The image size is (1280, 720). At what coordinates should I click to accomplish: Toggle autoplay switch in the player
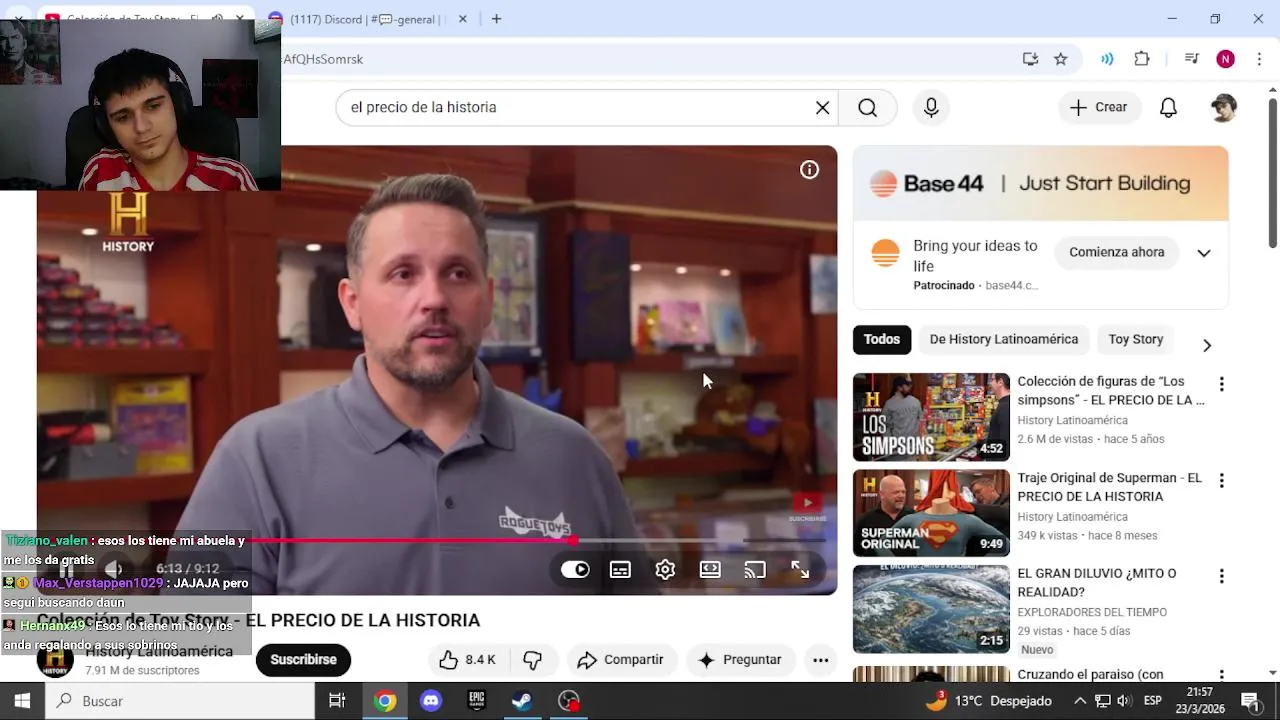pyautogui.click(x=575, y=570)
